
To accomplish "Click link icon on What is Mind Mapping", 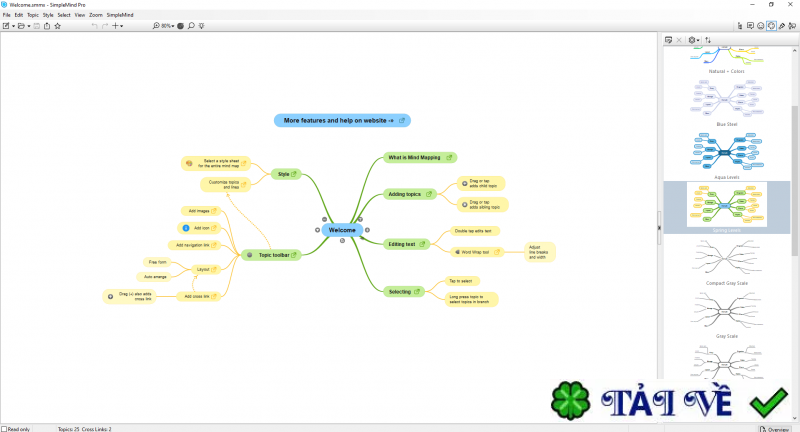I will pyautogui.click(x=449, y=158).
